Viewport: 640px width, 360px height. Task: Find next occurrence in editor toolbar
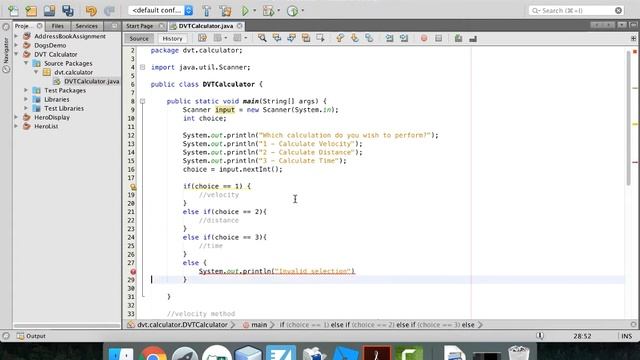coord(291,38)
